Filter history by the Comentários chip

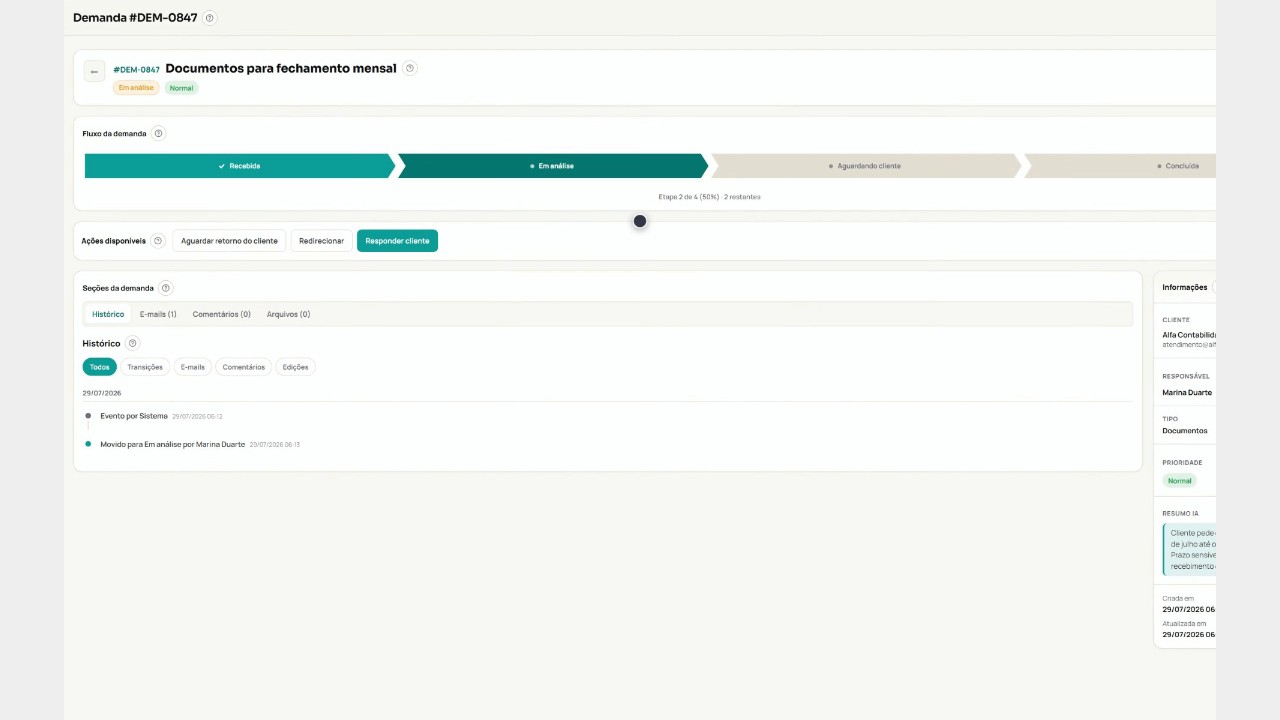click(x=244, y=367)
